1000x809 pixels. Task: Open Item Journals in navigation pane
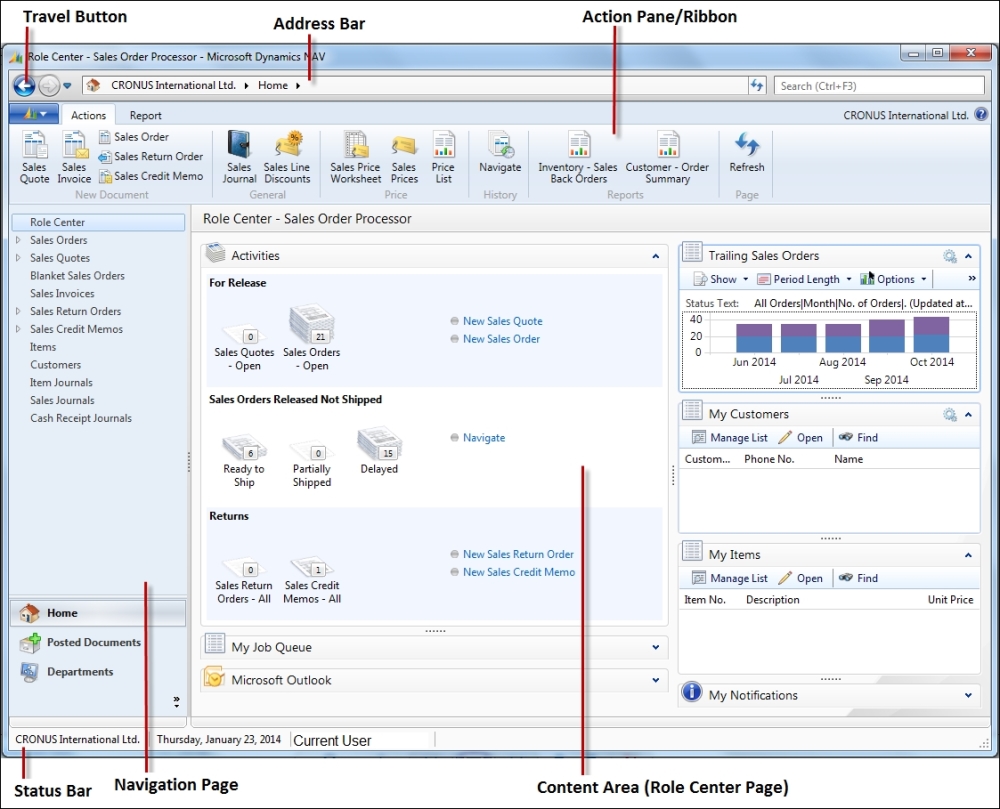pos(61,383)
